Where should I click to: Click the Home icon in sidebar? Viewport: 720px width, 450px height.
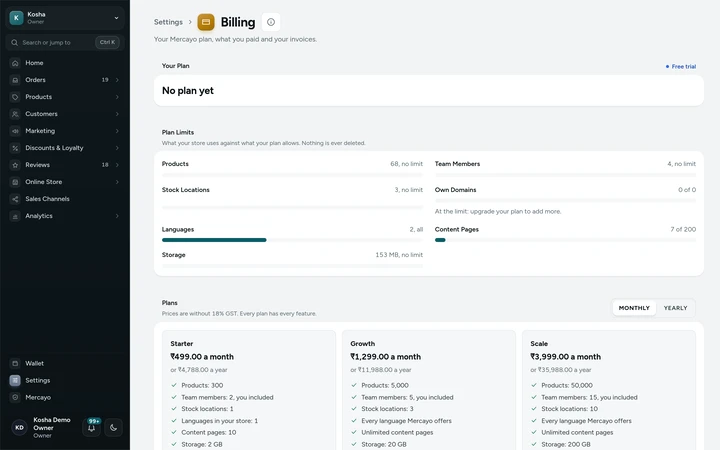coord(15,63)
